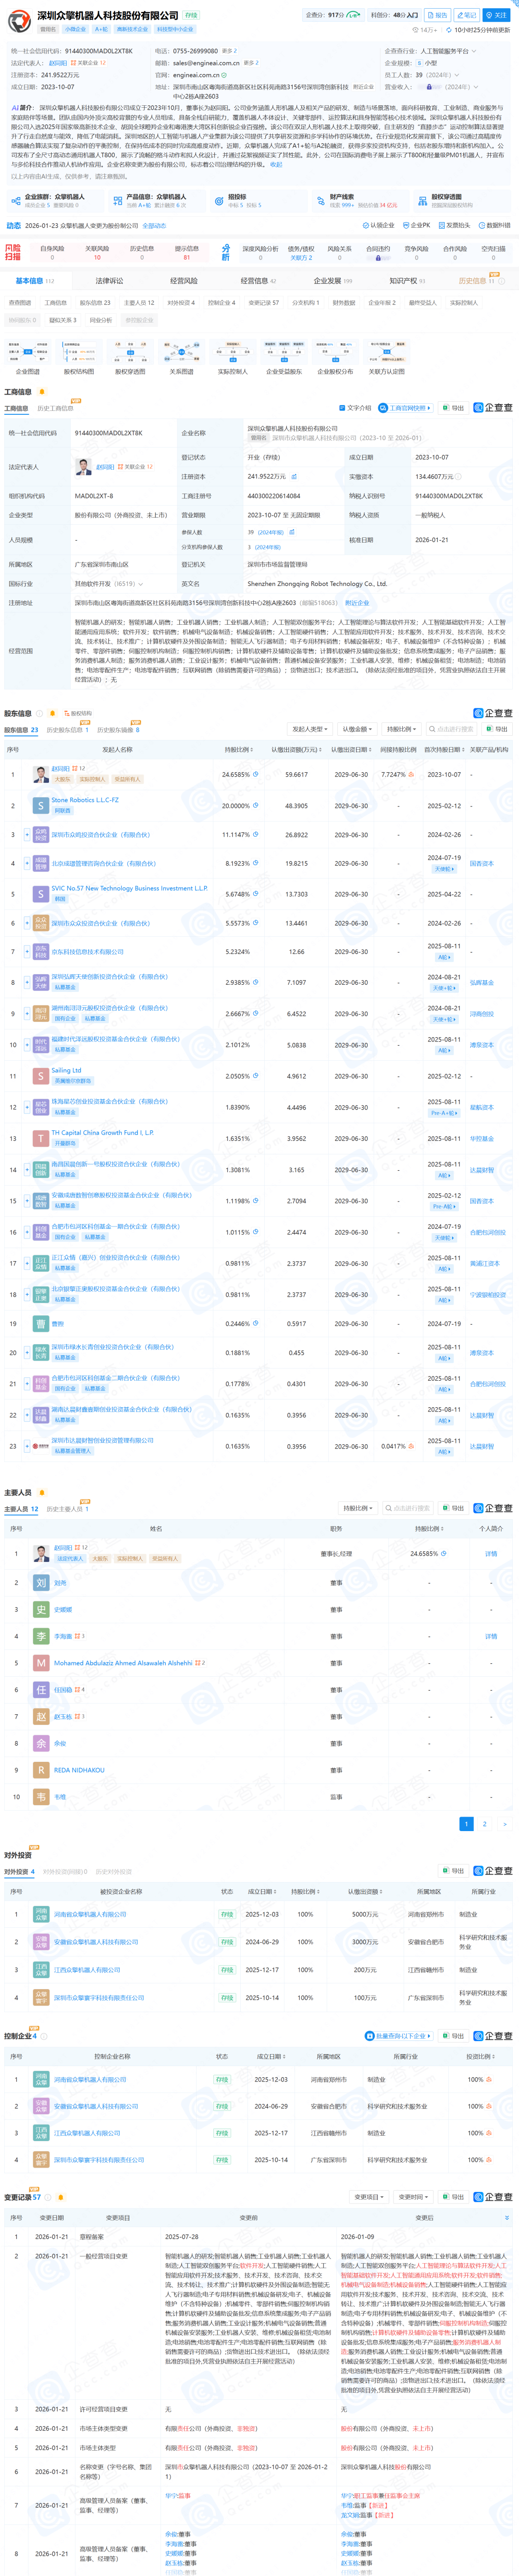Go to page 2 of 主要人员

click(485, 1824)
